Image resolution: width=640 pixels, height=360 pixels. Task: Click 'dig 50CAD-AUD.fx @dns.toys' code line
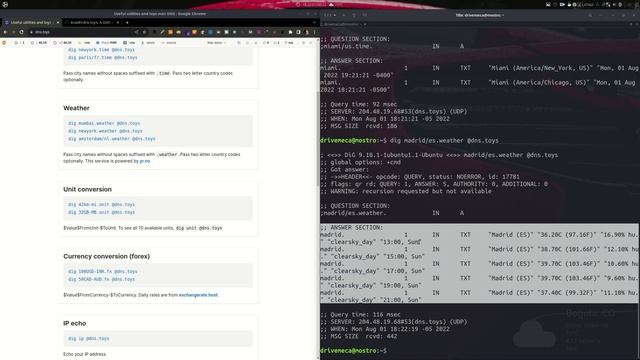click(101, 279)
